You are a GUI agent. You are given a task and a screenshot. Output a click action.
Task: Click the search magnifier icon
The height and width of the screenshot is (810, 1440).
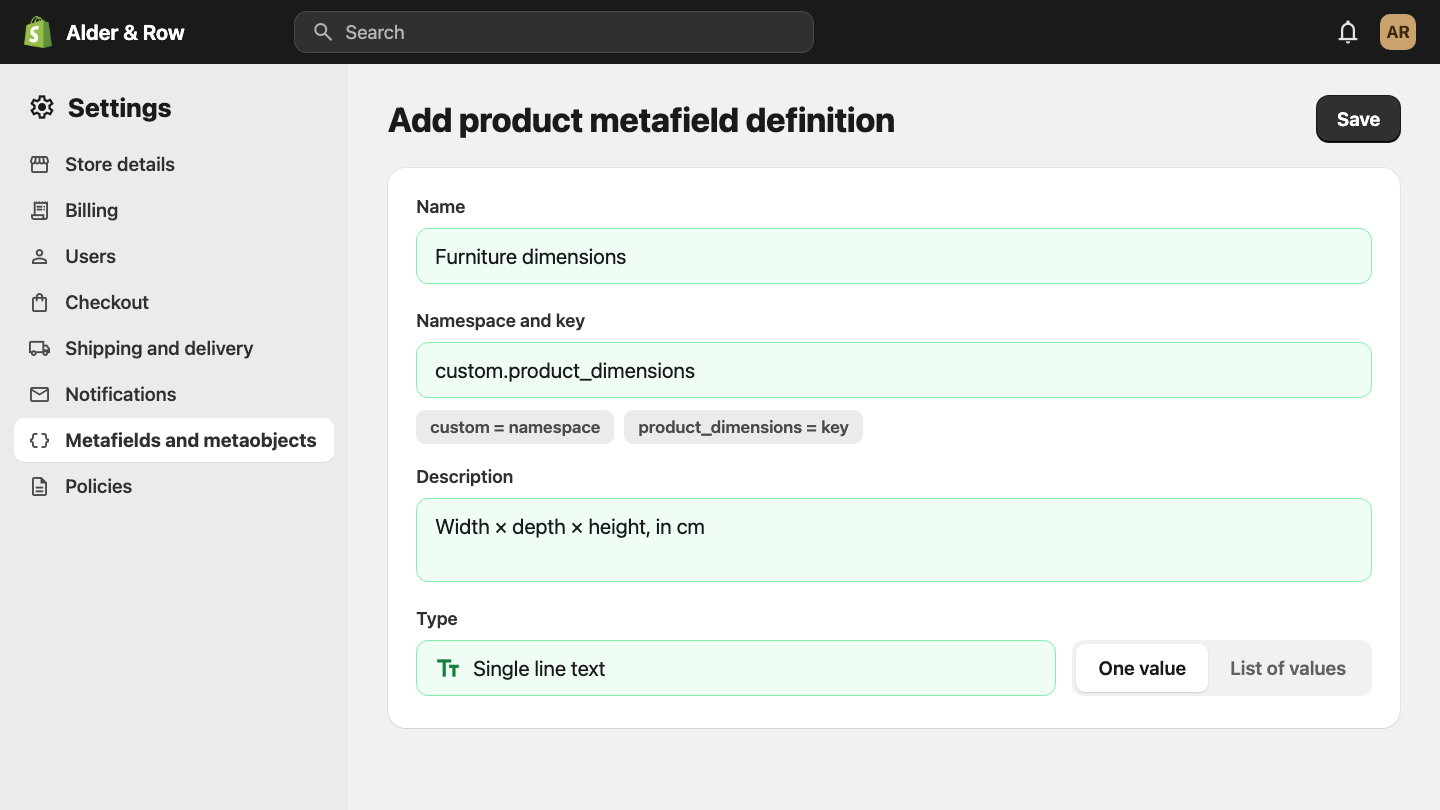coord(322,32)
